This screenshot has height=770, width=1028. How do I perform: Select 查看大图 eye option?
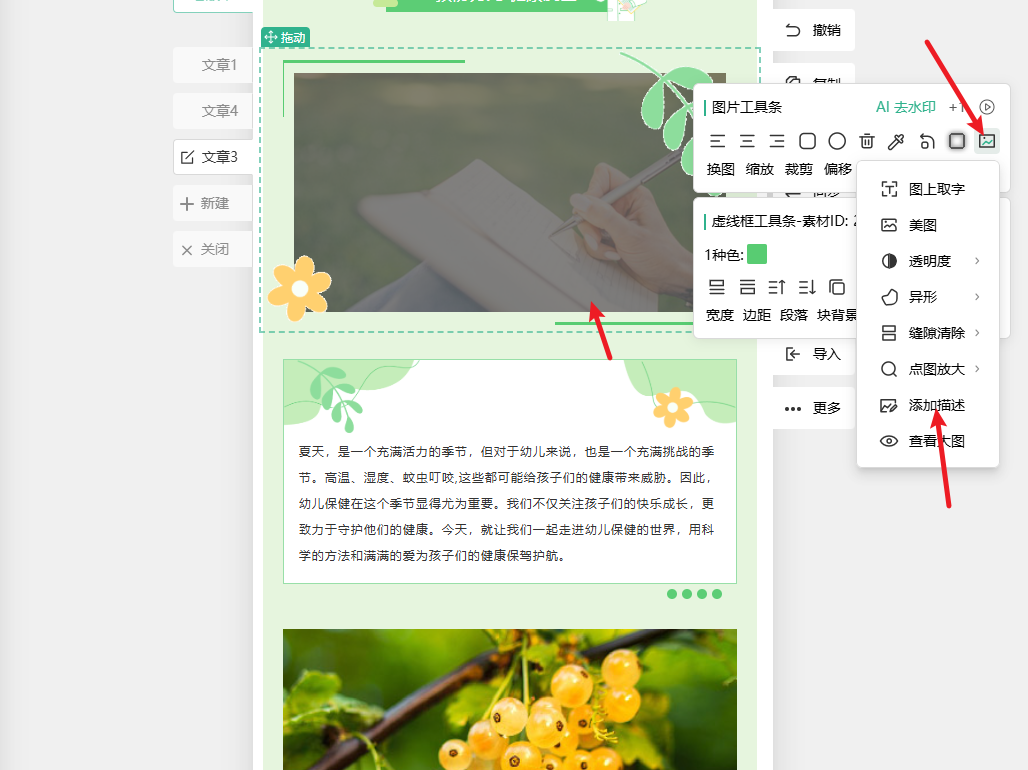[927, 441]
